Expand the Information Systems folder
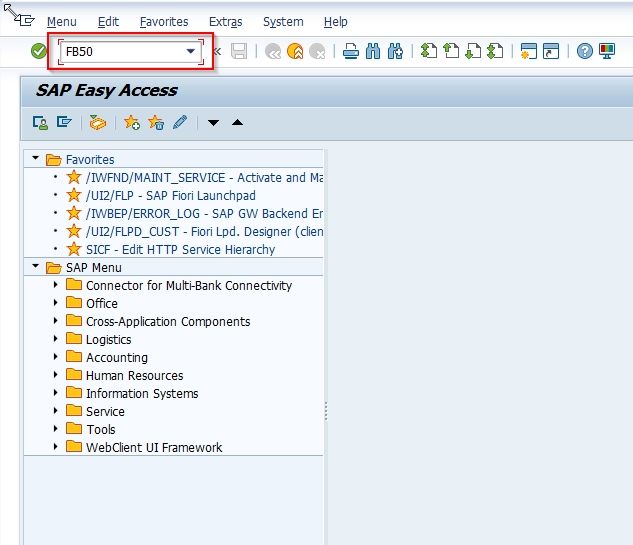 (x=56, y=392)
